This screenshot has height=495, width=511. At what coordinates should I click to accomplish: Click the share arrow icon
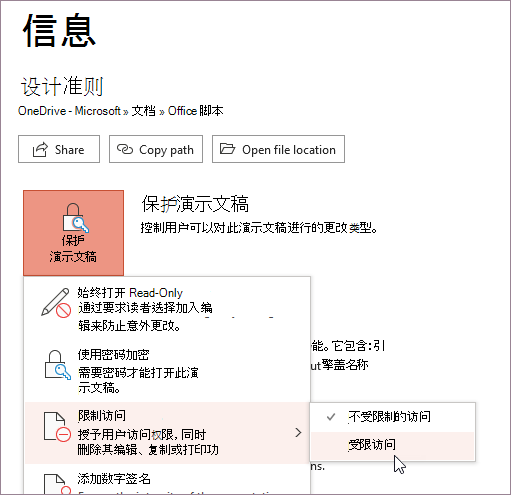click(40, 149)
